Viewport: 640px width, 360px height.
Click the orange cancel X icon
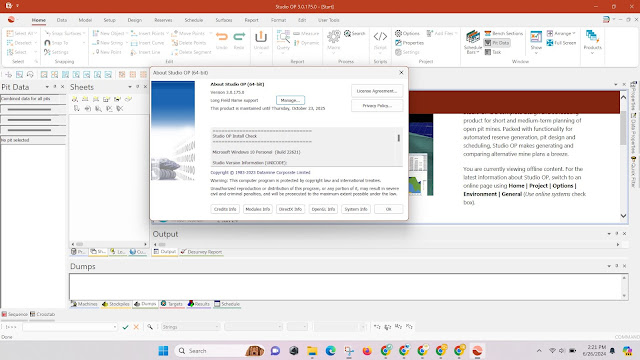136,327
